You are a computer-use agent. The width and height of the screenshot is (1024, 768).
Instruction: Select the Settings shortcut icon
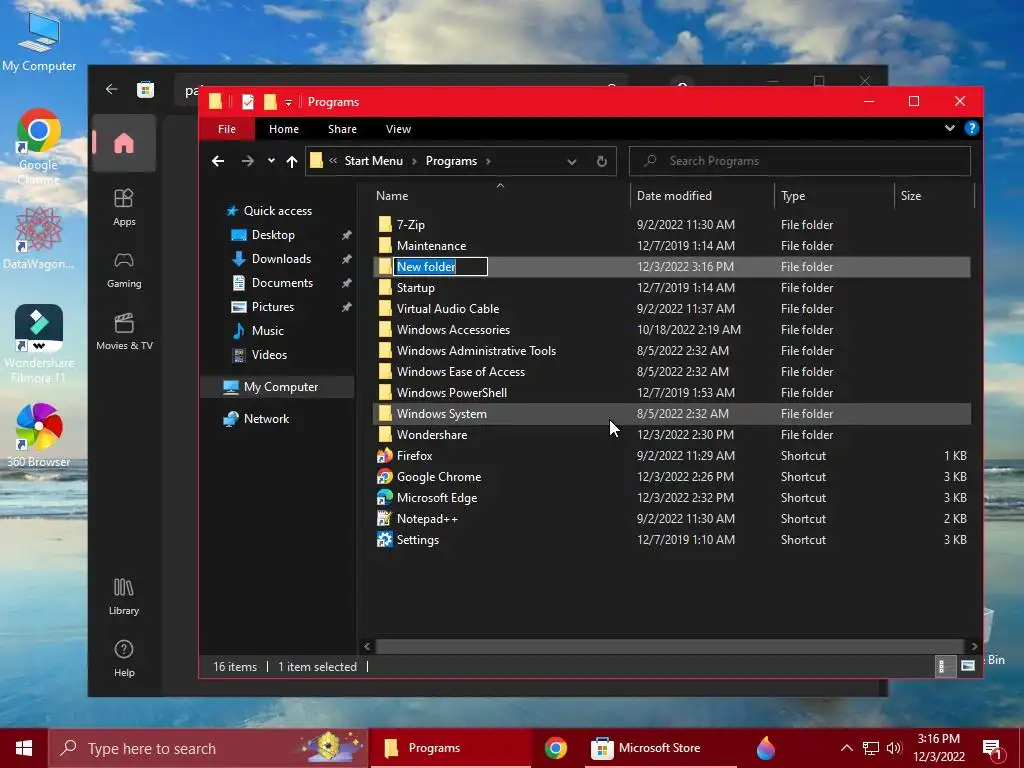[385, 539]
